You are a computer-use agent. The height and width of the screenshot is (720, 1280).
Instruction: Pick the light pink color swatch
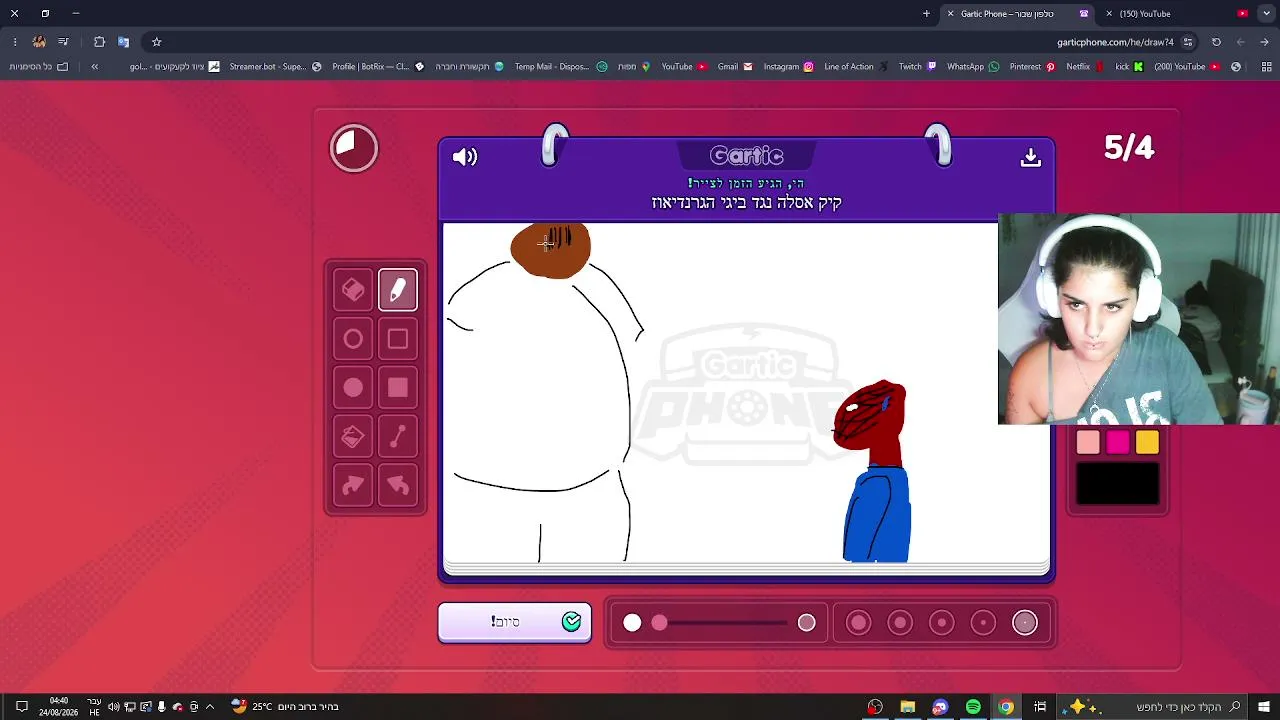point(1088,442)
